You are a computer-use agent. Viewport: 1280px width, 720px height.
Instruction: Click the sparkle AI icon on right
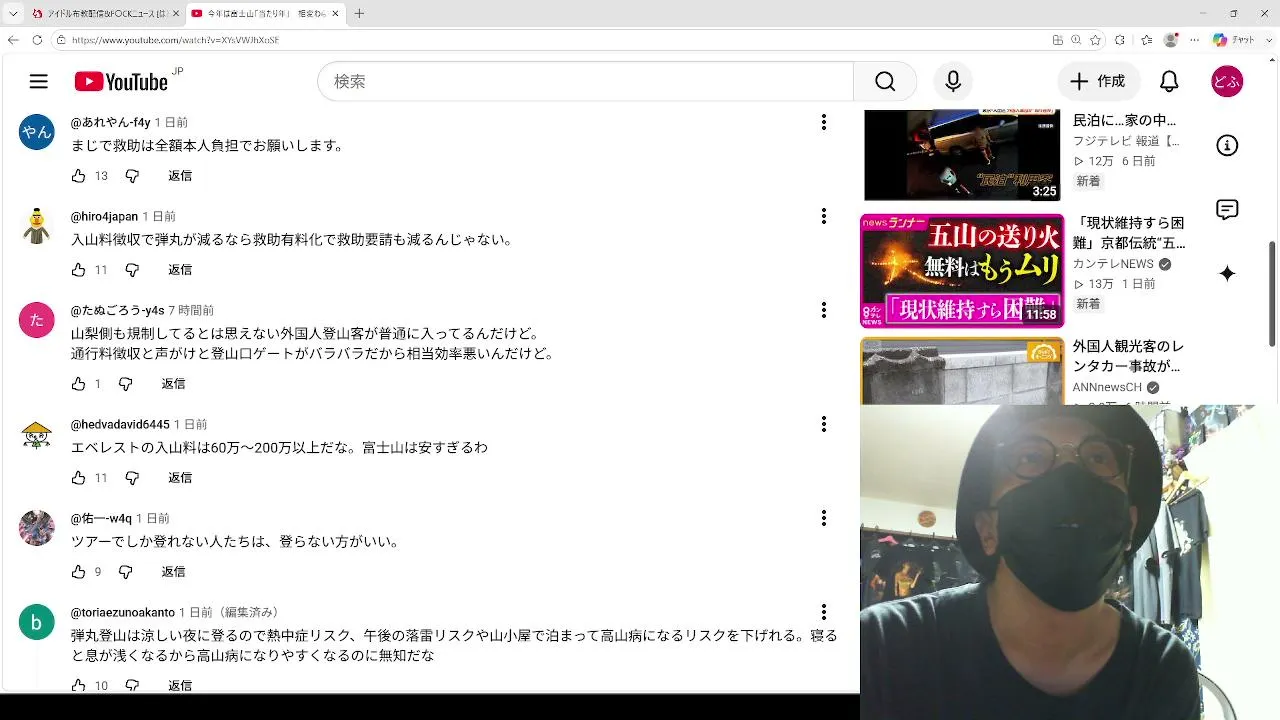click(1227, 274)
